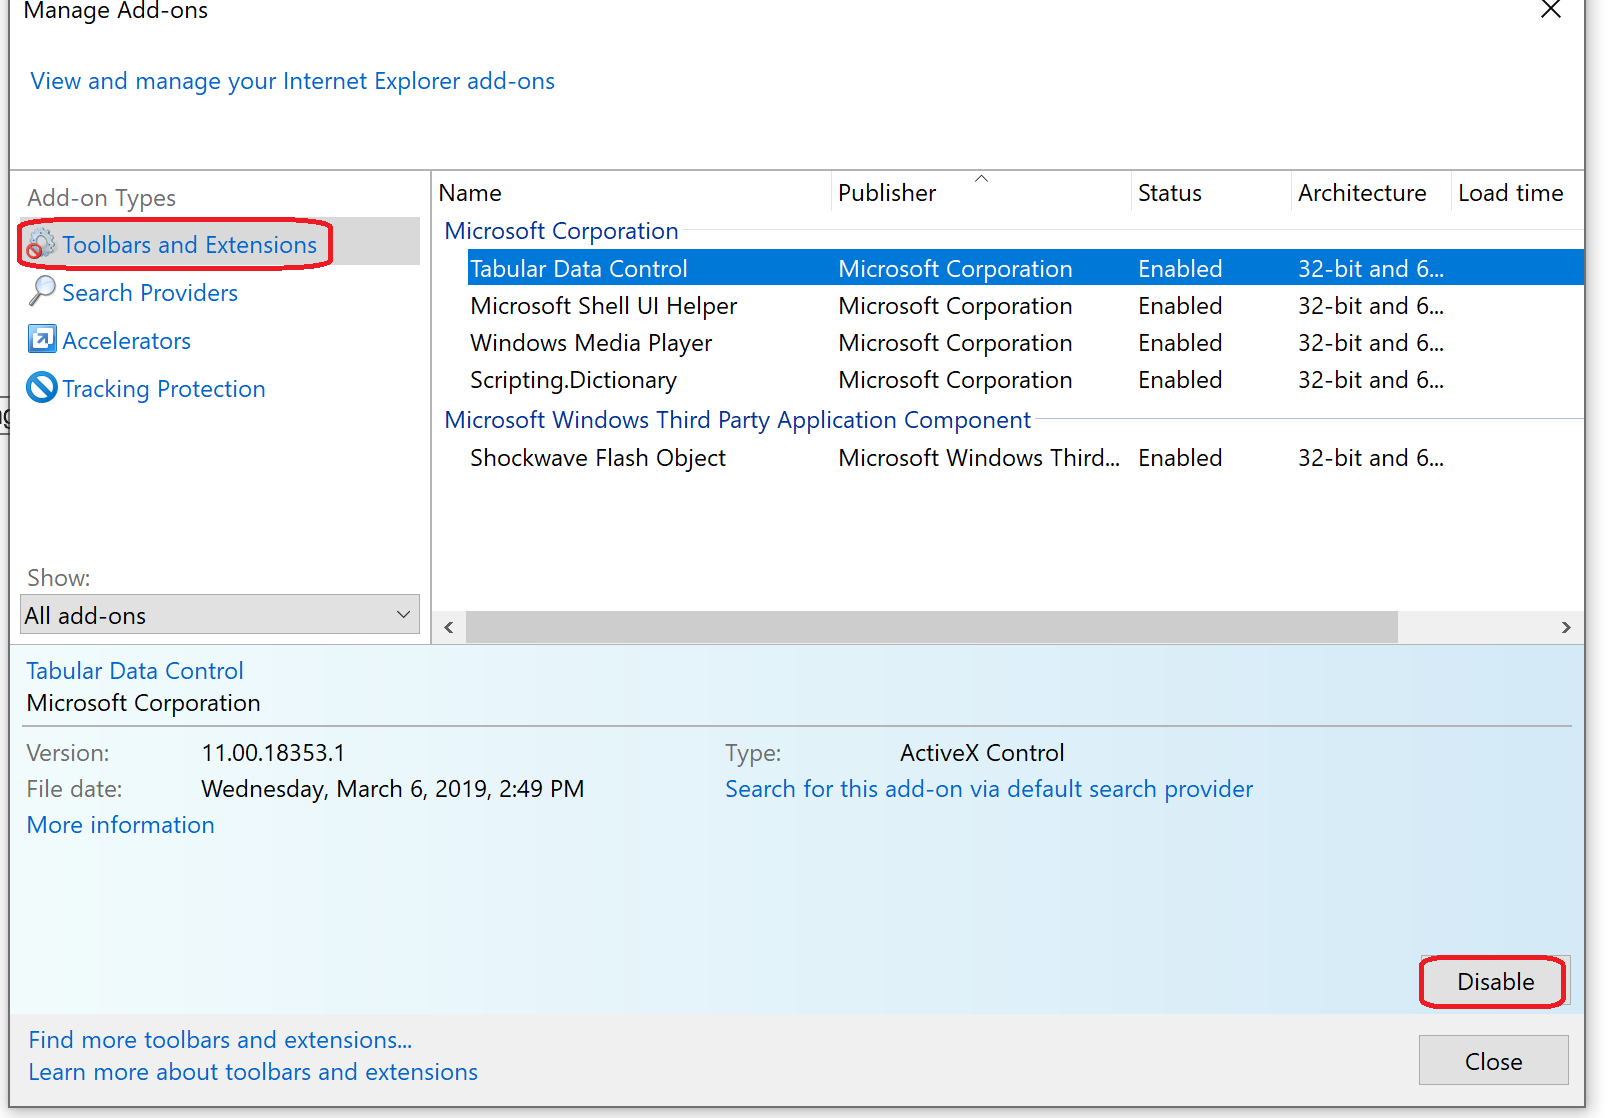Click View and manage your Internet Explorer add-ons
The width and height of the screenshot is (1609, 1118).
(292, 81)
